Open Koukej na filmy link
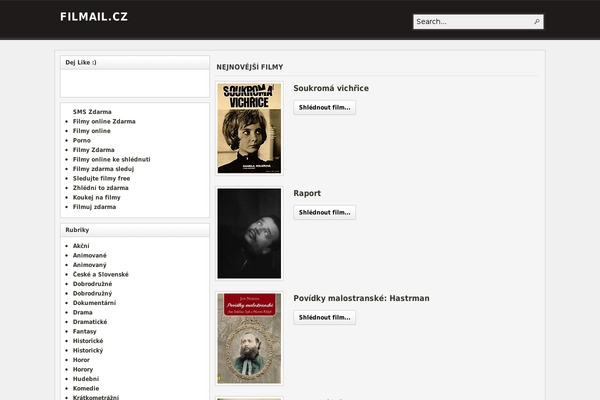The width and height of the screenshot is (600, 400). (x=96, y=198)
